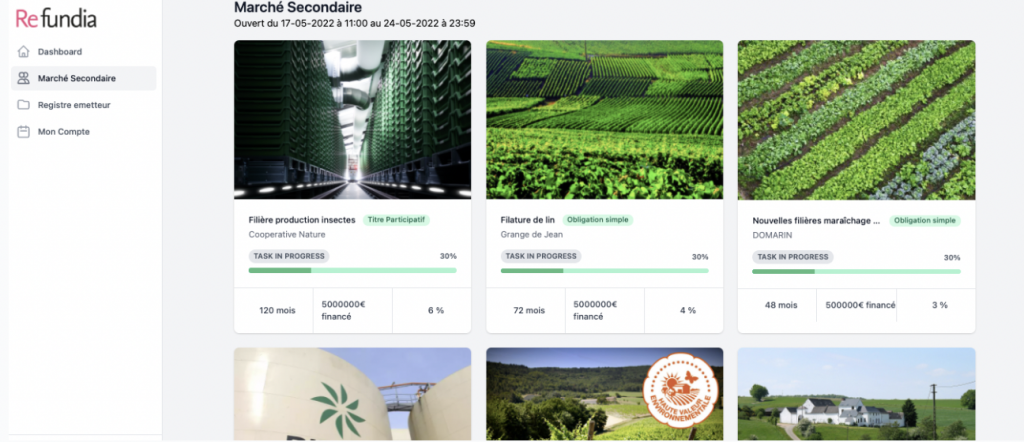Click the Haute Valeur Environnementale badge
Viewport: 1024px width, 442px height.
coord(680,390)
